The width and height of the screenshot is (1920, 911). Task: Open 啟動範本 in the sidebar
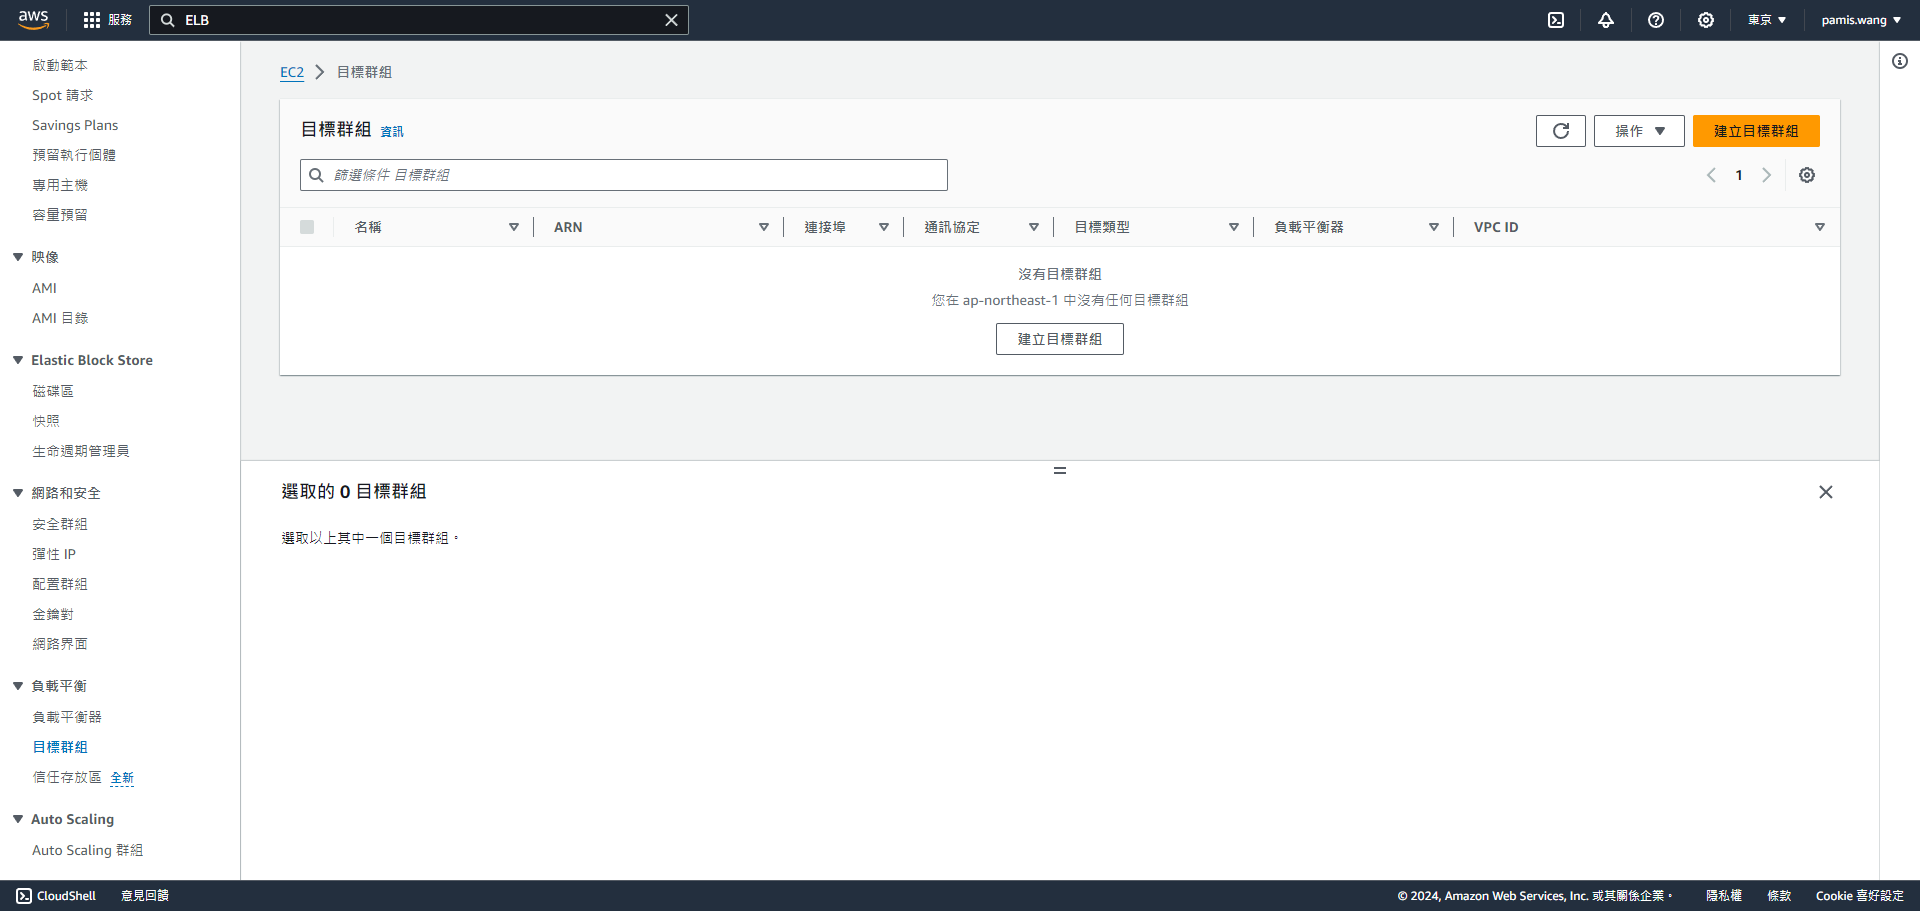point(60,65)
